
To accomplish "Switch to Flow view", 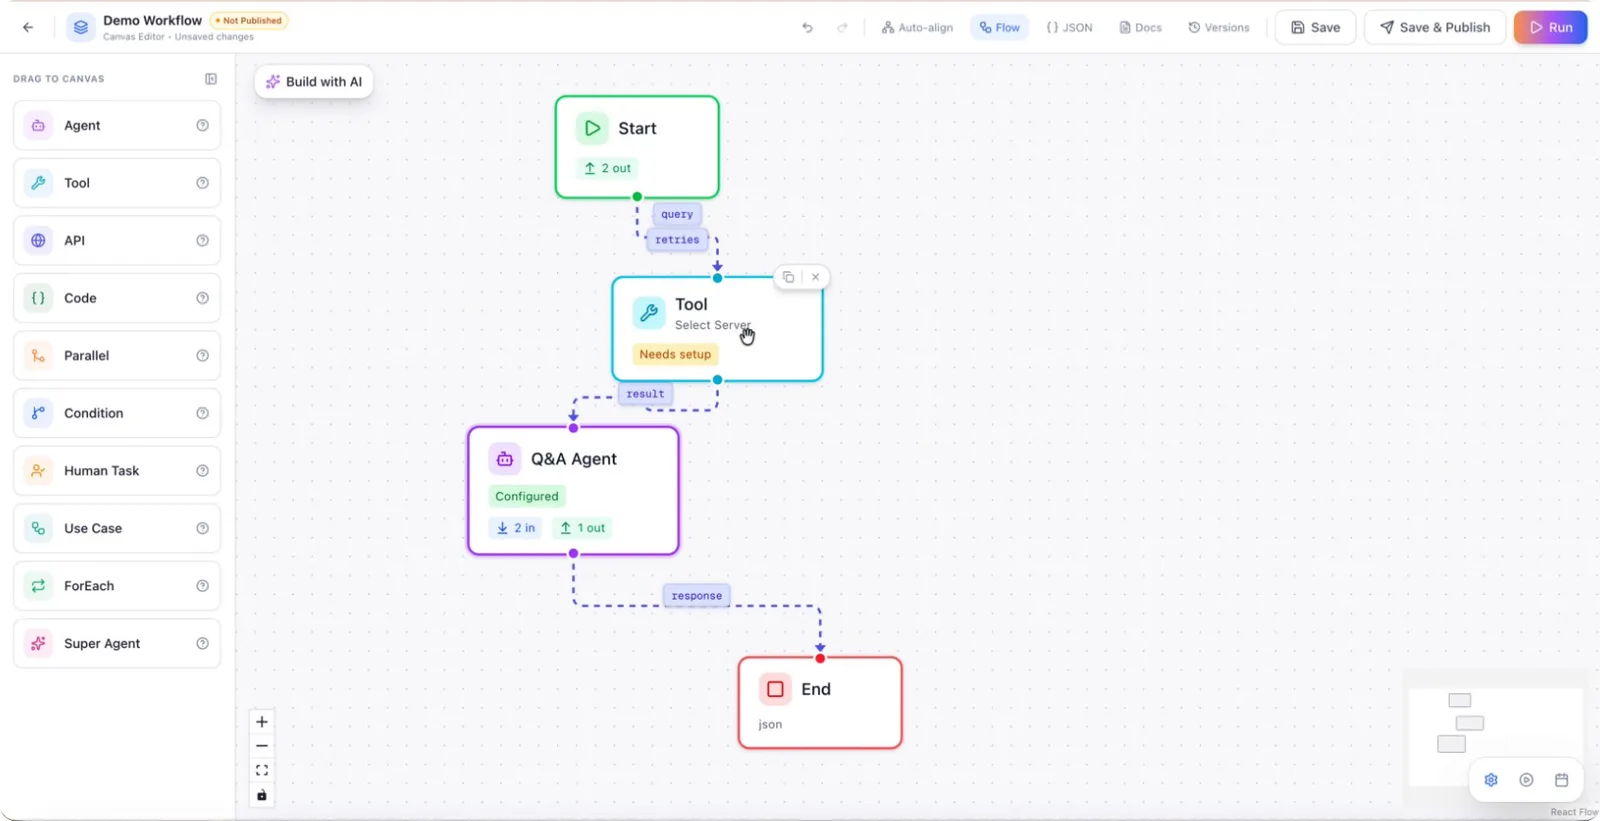I will pos(1000,28).
